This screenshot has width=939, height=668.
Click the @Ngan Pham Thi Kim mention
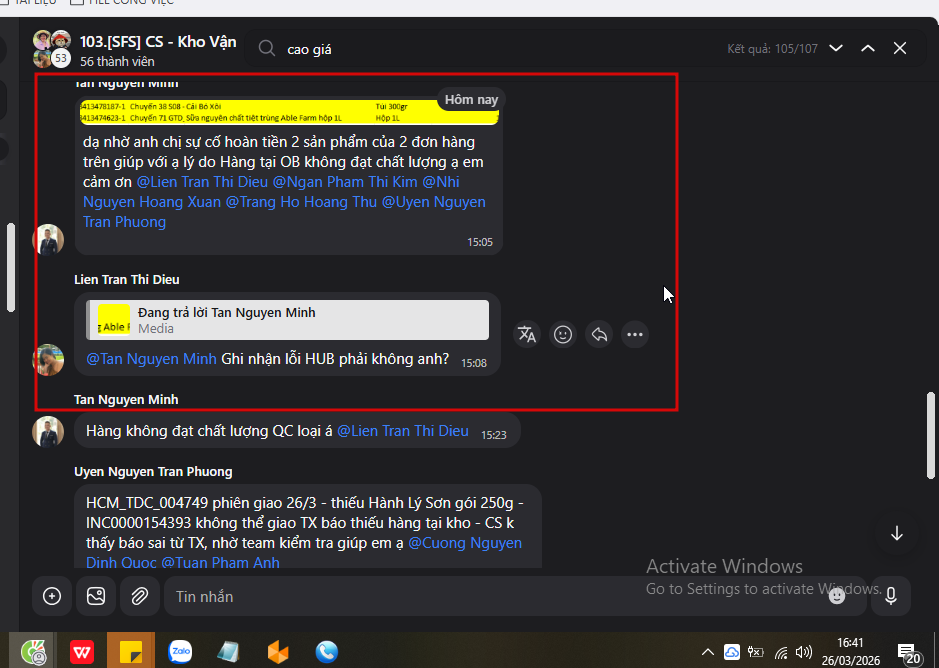(x=345, y=182)
